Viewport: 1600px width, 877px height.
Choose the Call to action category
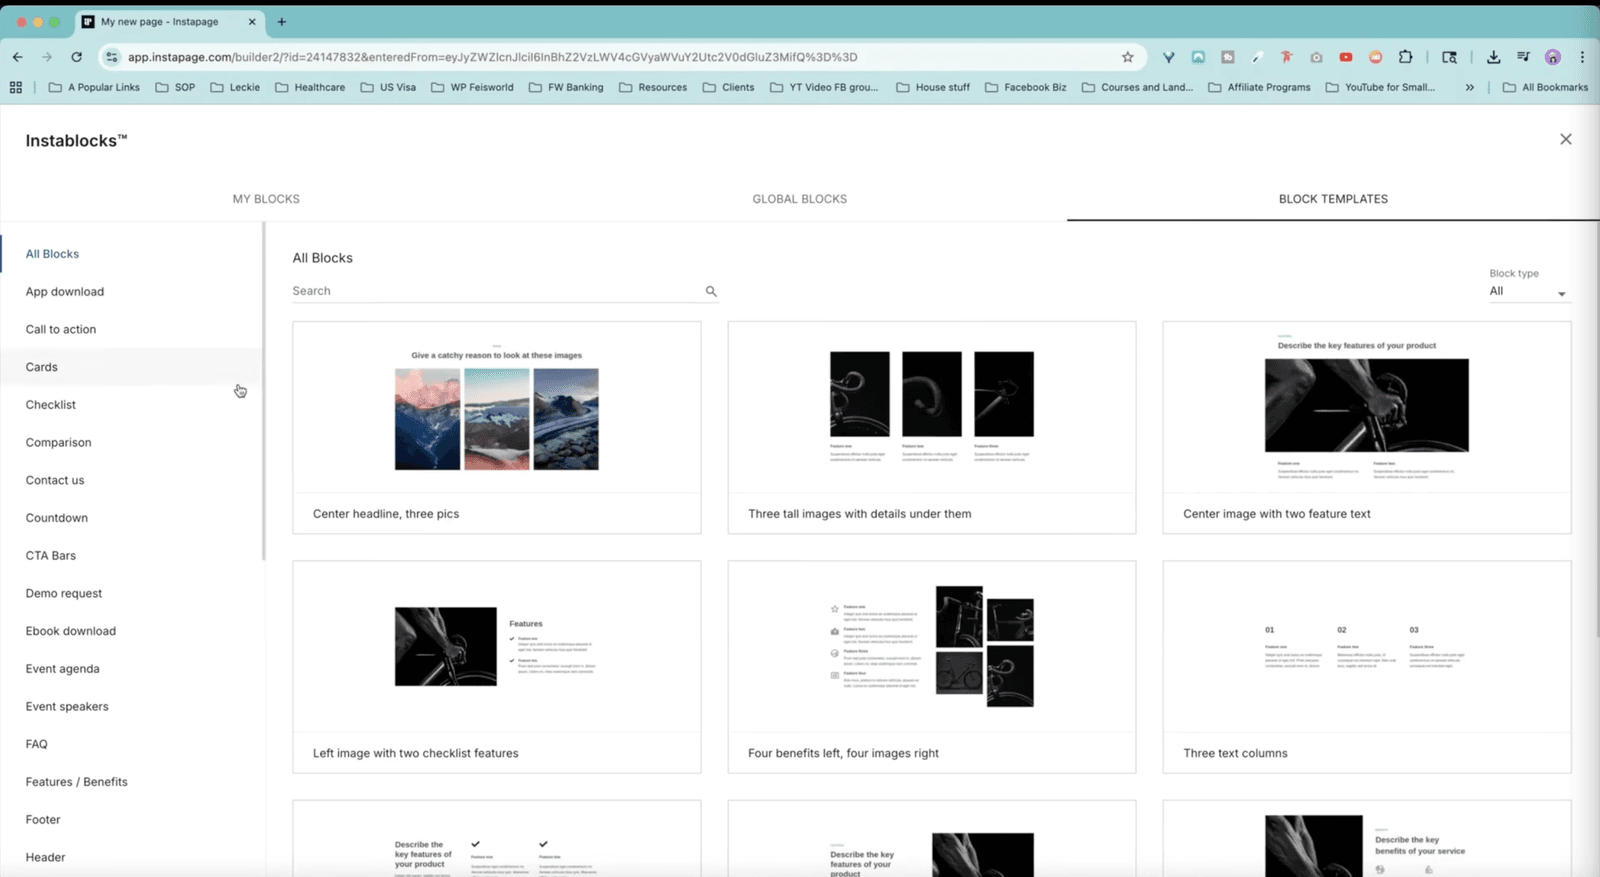pos(131,329)
